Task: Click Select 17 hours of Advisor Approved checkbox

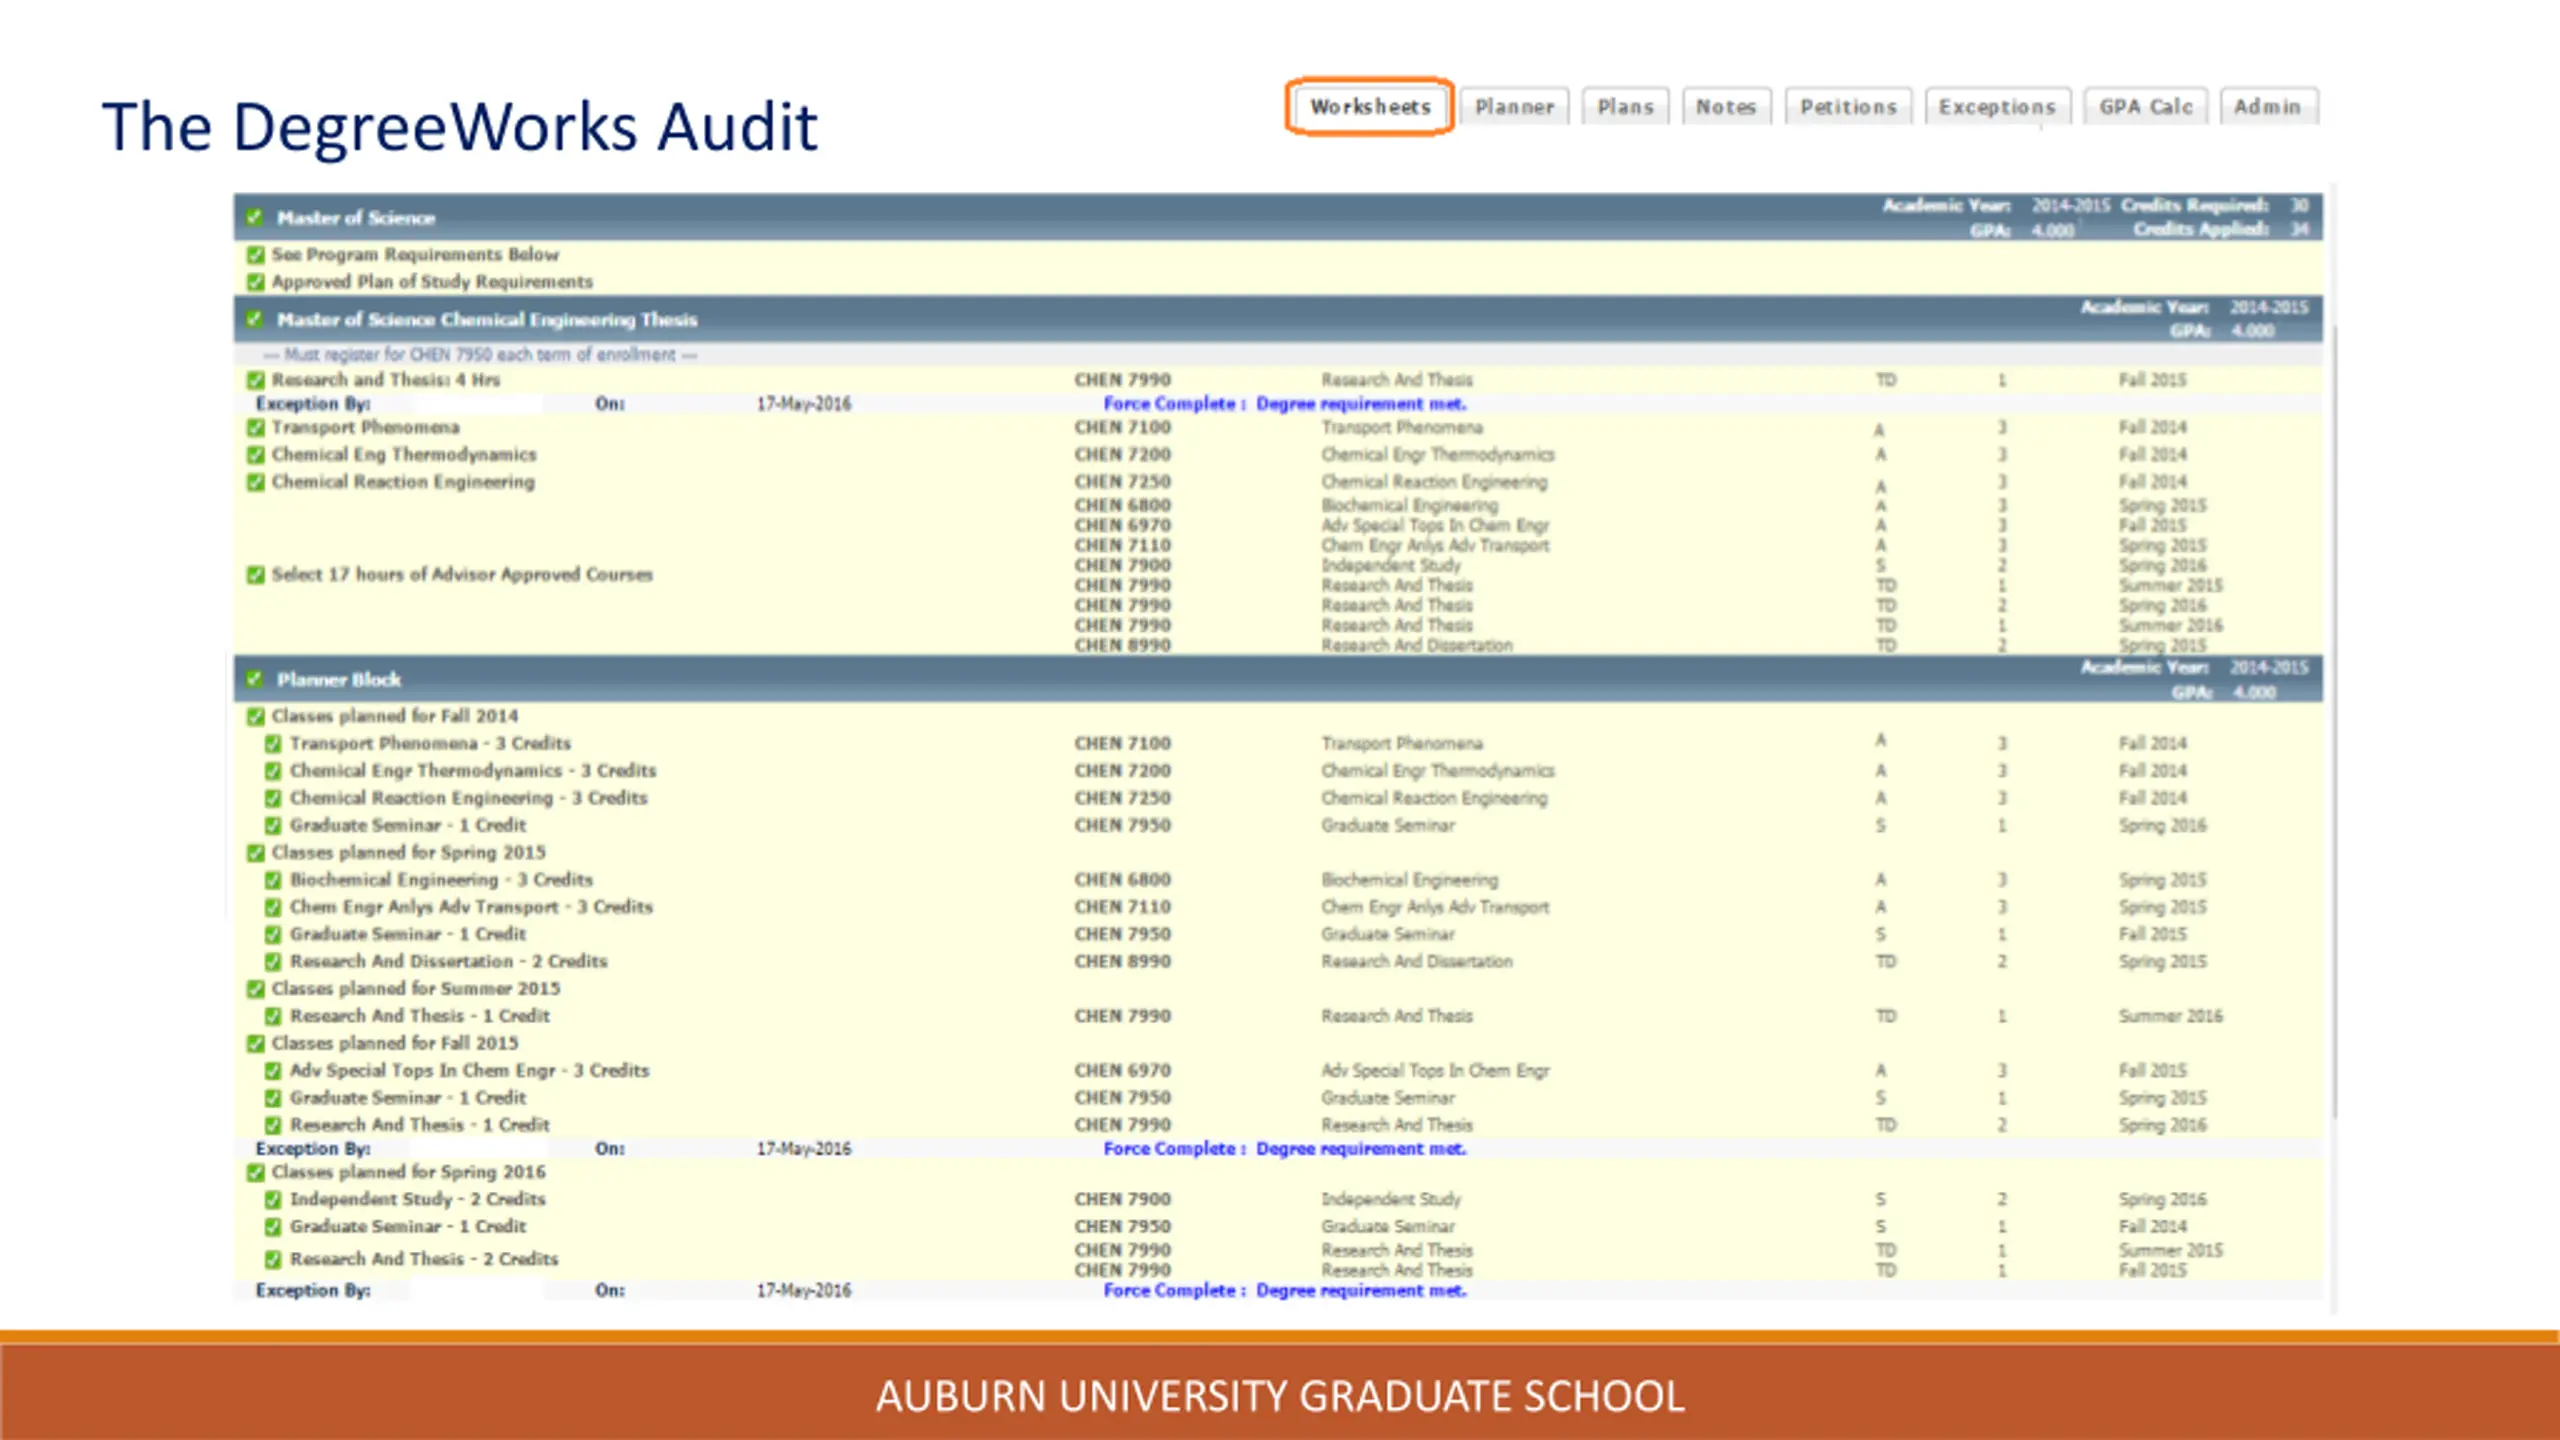Action: click(x=256, y=575)
